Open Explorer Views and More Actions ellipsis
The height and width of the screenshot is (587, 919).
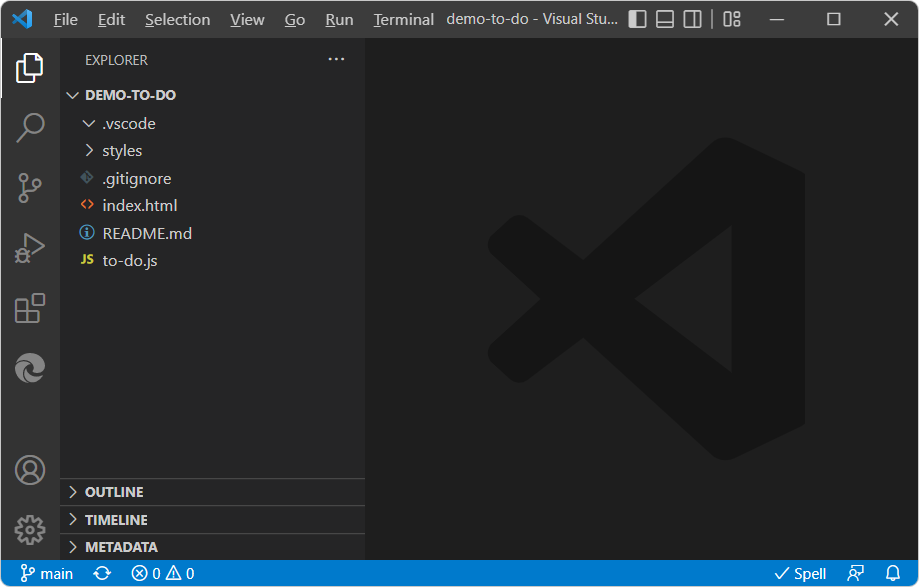coord(336,60)
